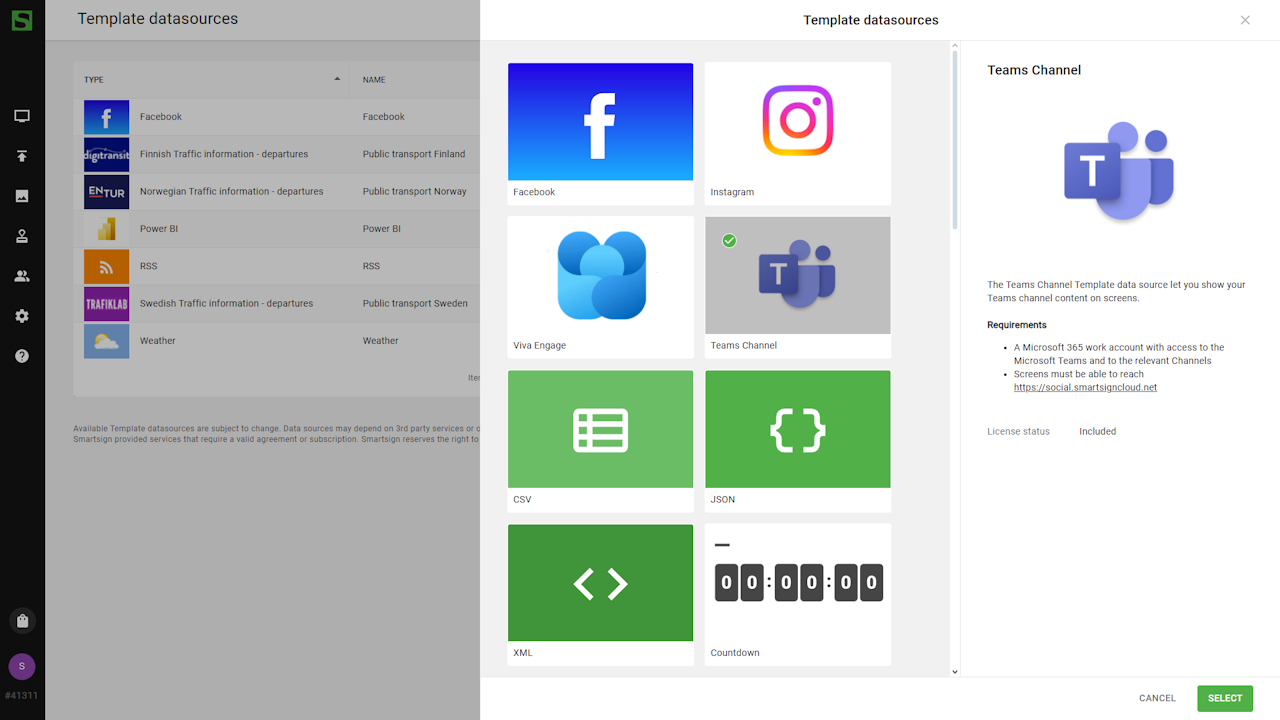Open the Settings gear icon in sidebar
The image size is (1280, 720).
pos(22,316)
